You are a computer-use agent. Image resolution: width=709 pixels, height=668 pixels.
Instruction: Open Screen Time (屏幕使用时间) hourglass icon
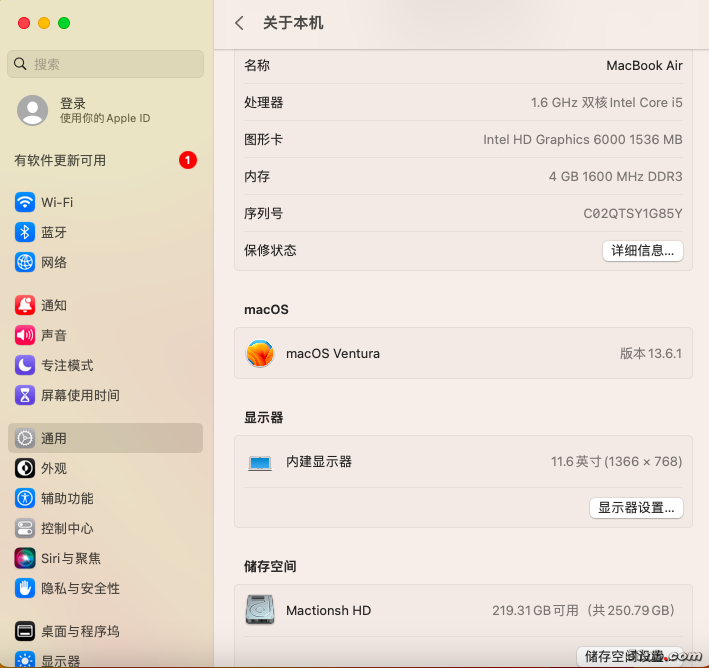pos(25,395)
